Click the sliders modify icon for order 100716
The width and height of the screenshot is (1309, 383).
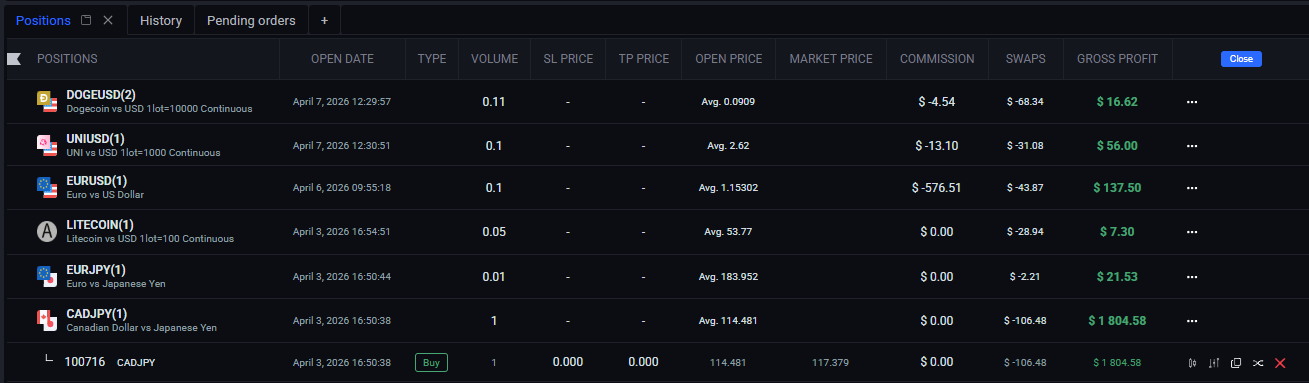click(x=1214, y=362)
